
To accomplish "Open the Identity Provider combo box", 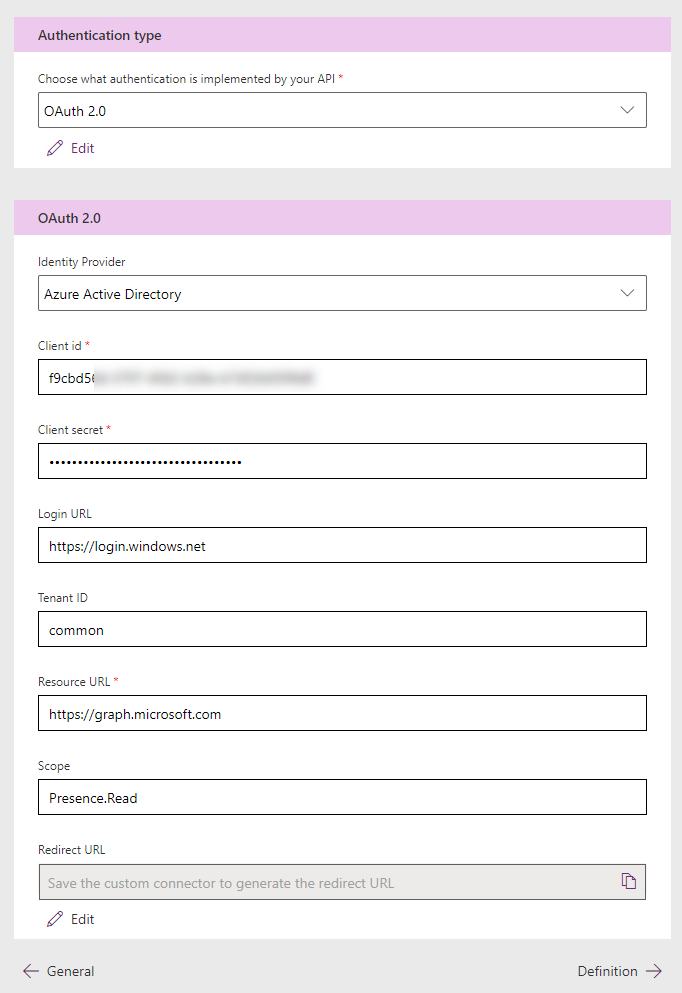I will tap(342, 293).
